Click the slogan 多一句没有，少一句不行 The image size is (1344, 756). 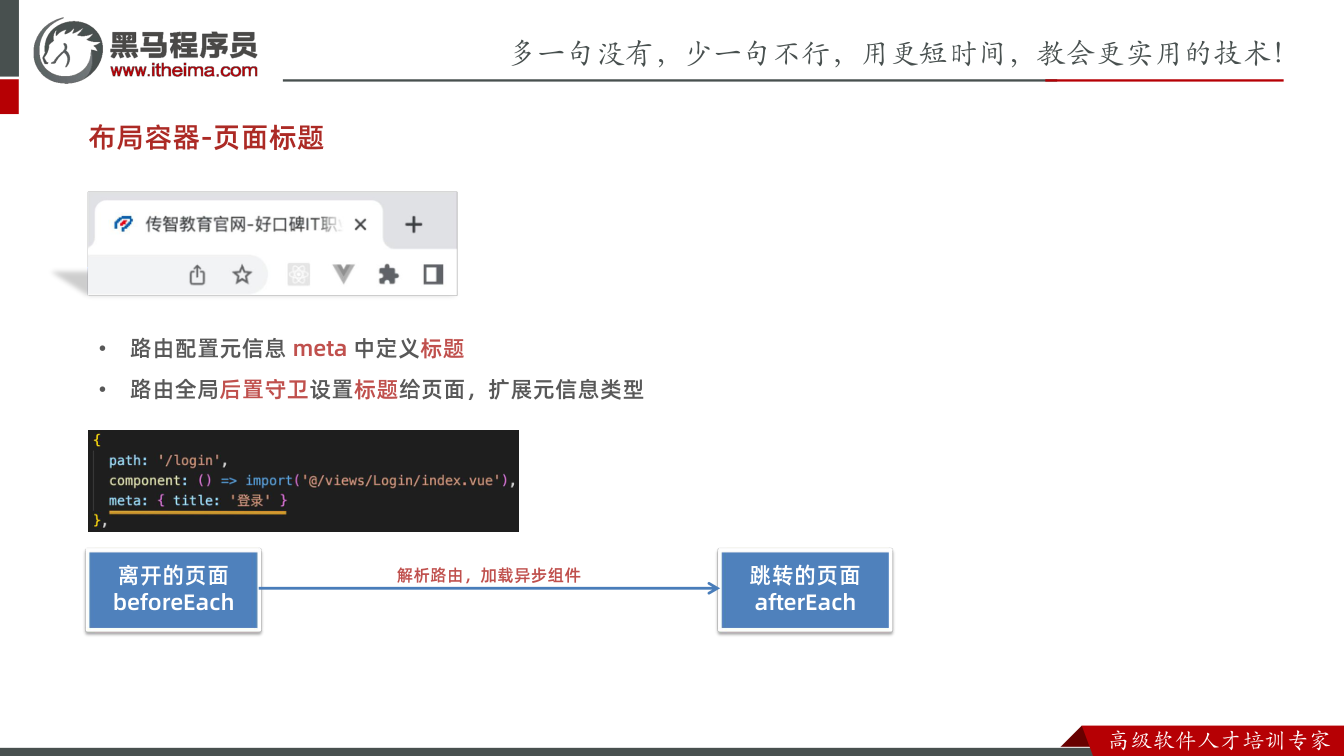click(x=672, y=54)
